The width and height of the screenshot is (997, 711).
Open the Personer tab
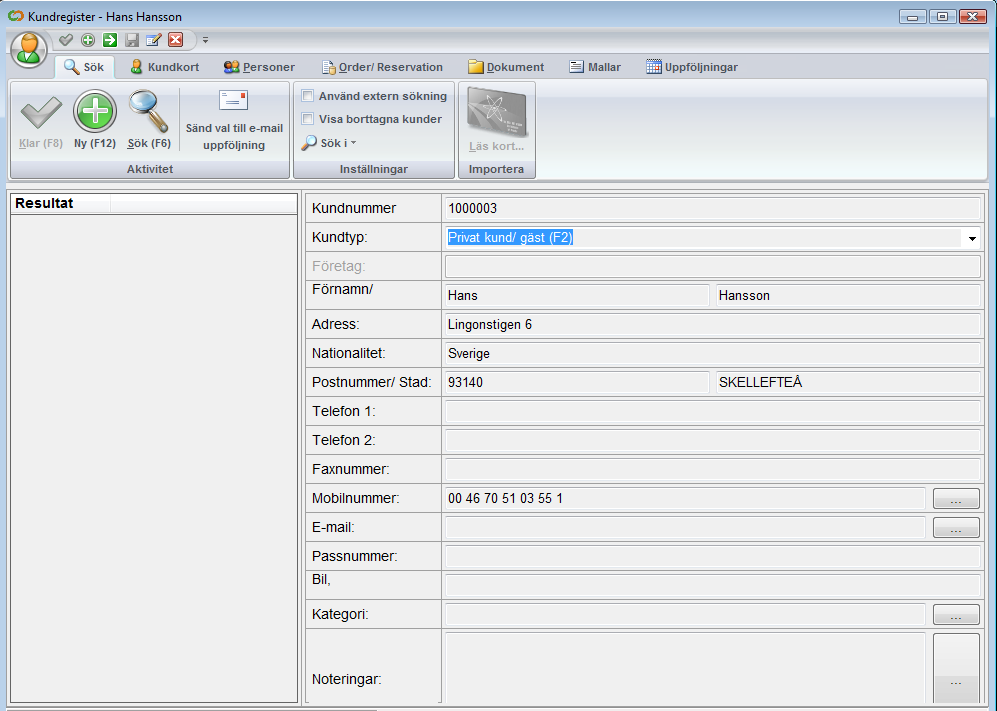point(259,67)
